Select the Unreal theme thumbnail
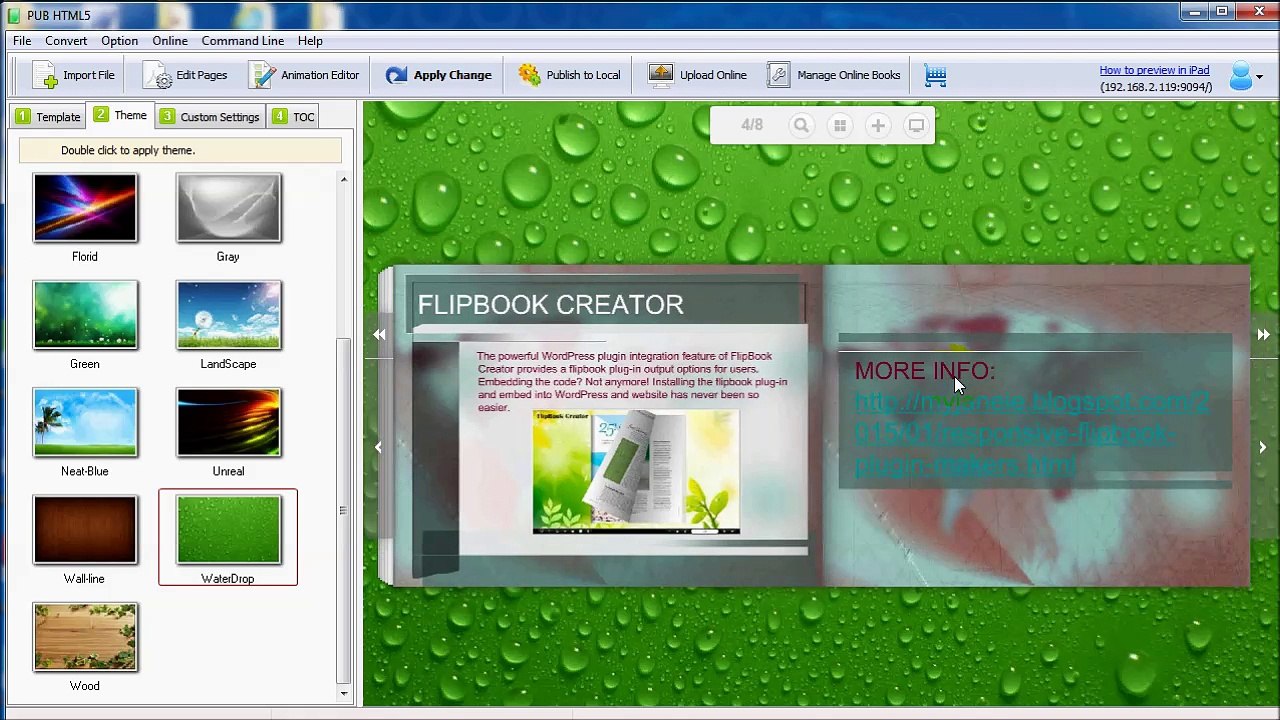 click(x=229, y=422)
